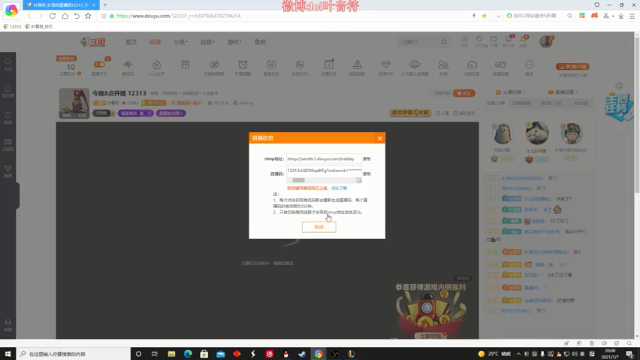Select the 直播 nav item

click(155, 42)
